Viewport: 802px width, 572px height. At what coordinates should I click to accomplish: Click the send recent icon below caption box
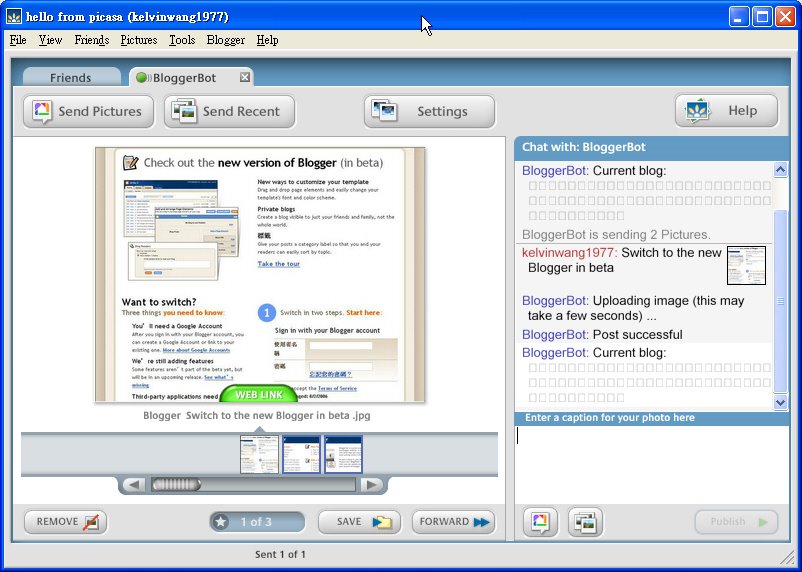(585, 522)
